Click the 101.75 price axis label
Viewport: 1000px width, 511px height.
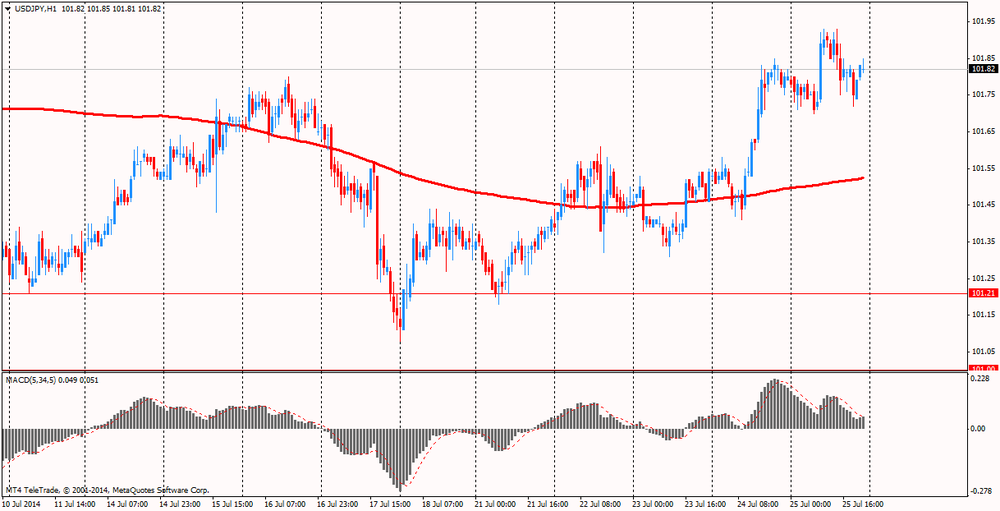pos(983,94)
